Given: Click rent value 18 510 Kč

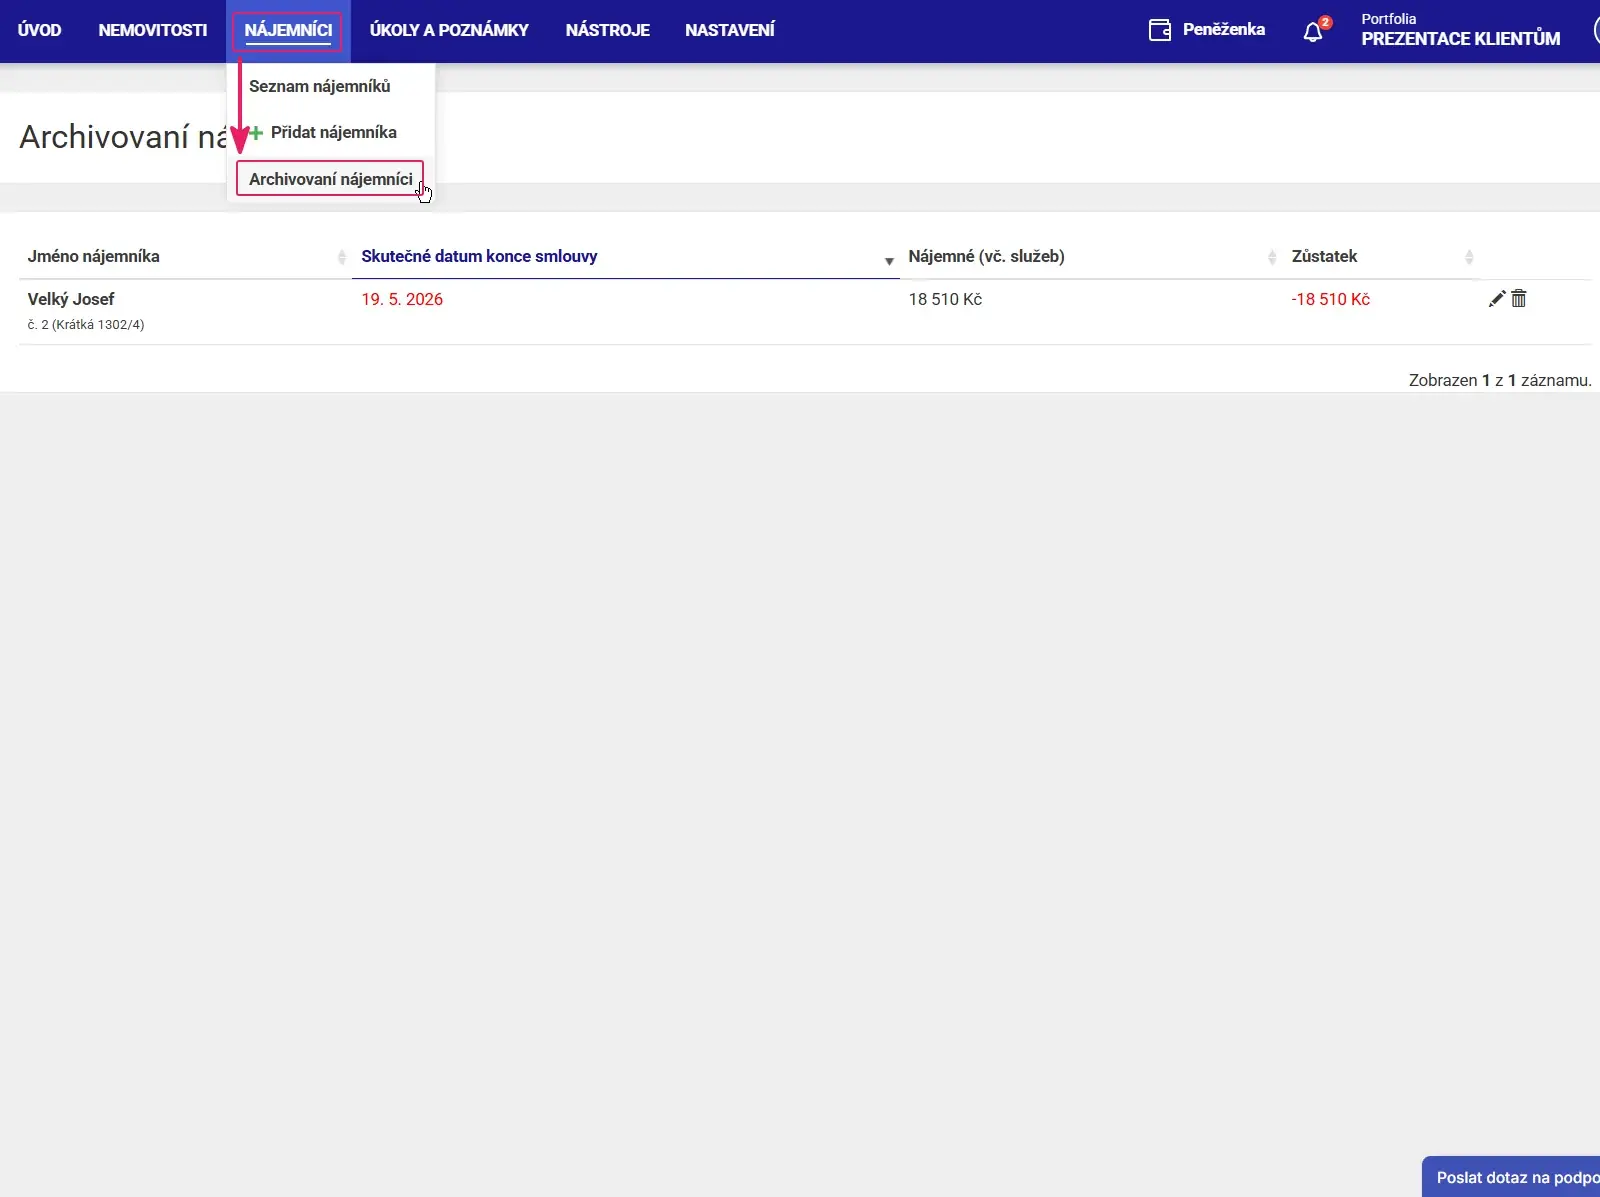Looking at the screenshot, I should click(x=945, y=299).
